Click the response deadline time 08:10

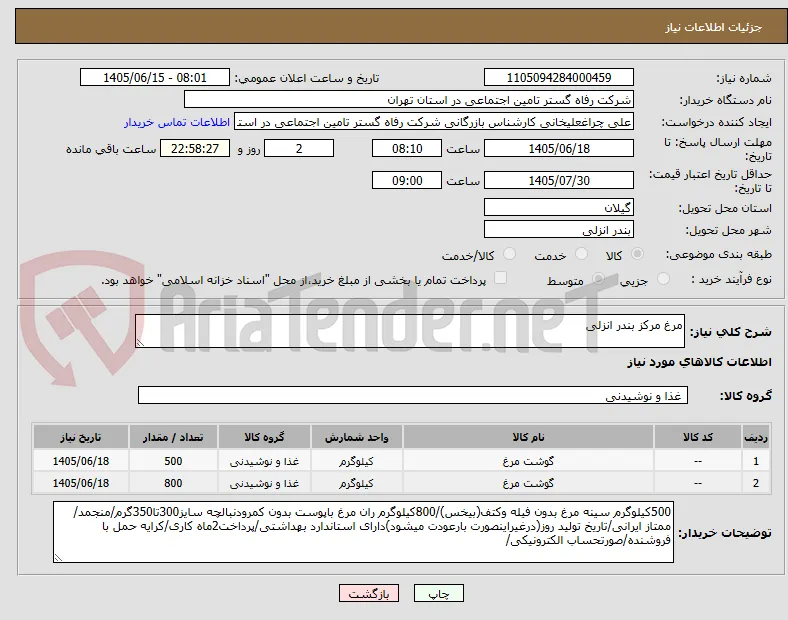pyautogui.click(x=407, y=148)
